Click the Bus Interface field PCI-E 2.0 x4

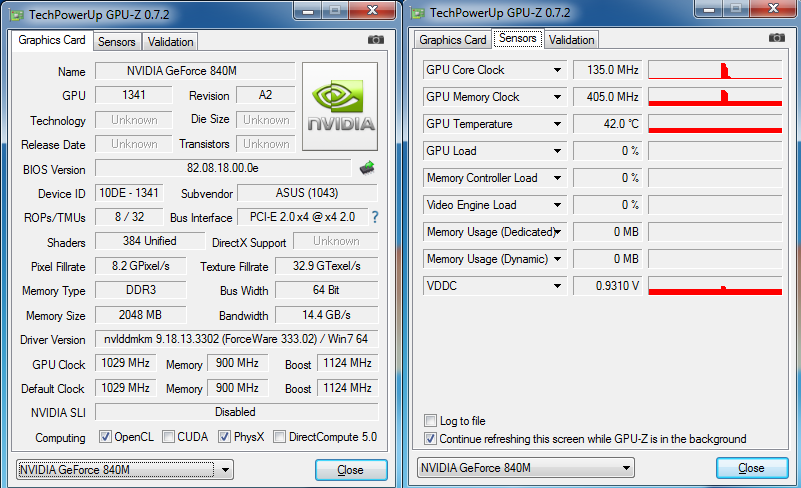[x=302, y=217]
